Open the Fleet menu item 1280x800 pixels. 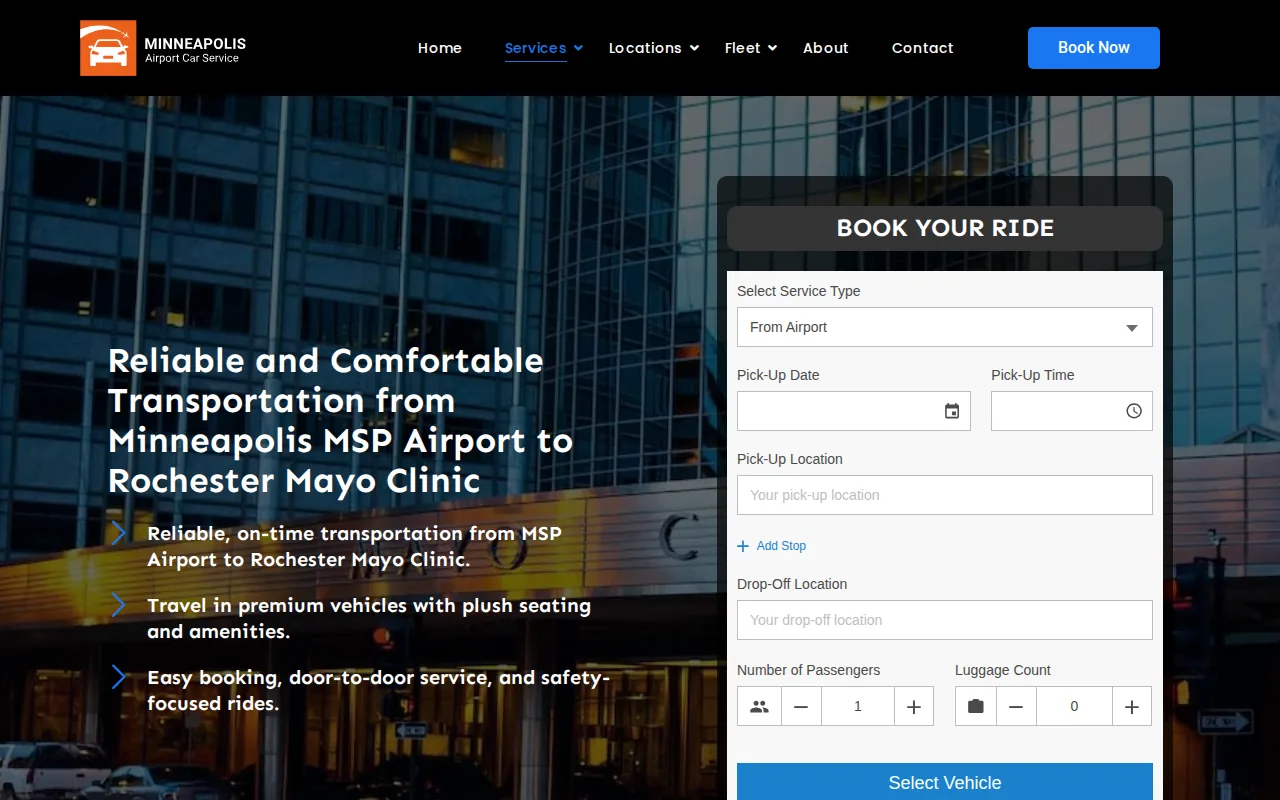point(742,48)
